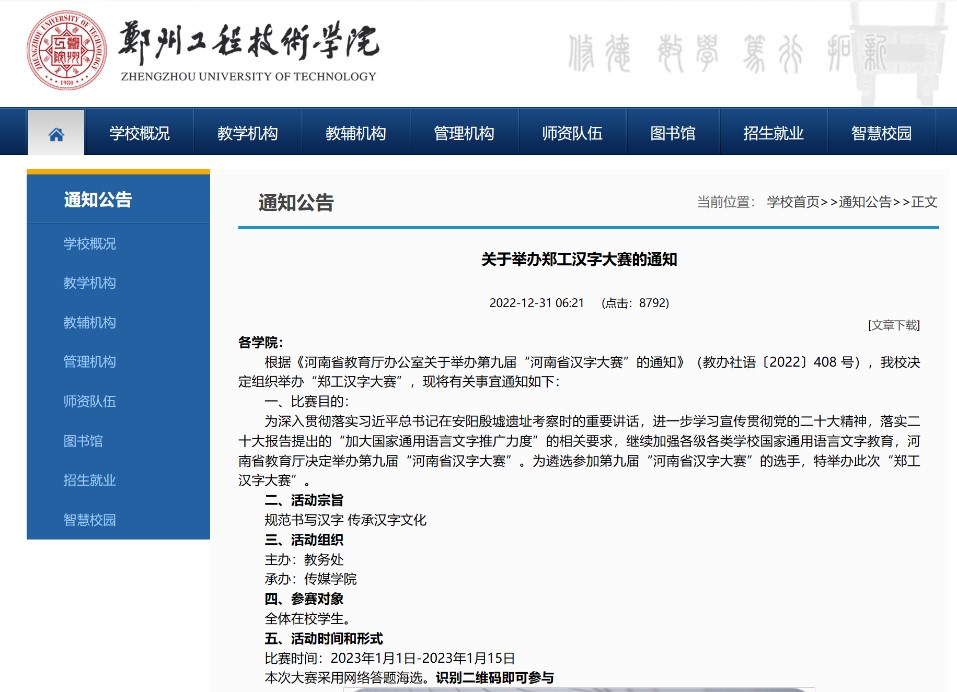This screenshot has height=692, width=957.
Task: Click the 各学院: salutation line
Action: 261,342
